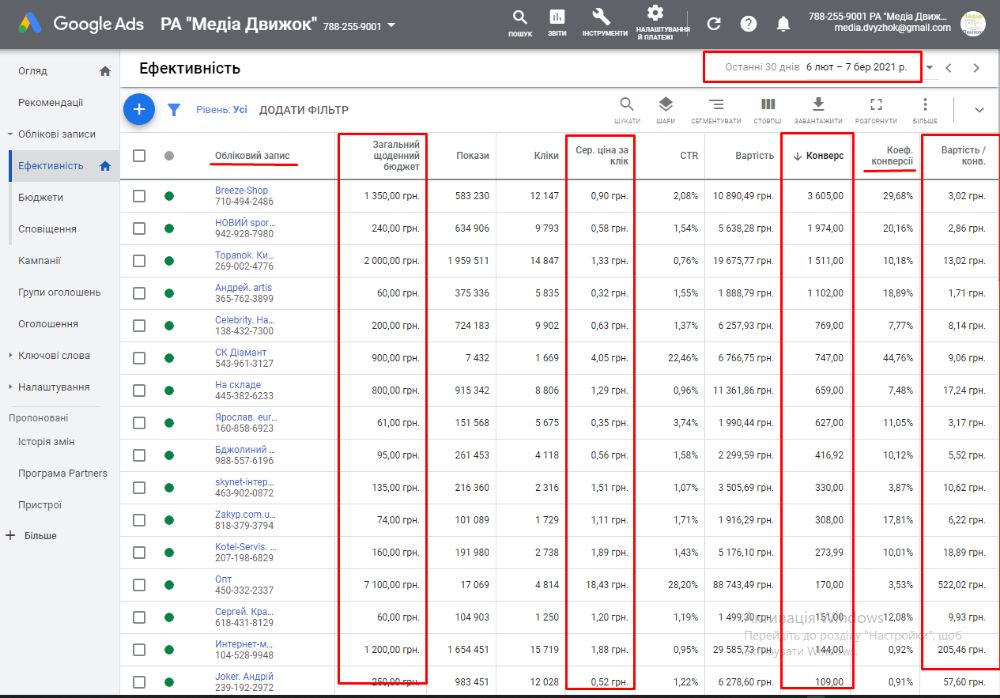Expand Ключові слова in sidebar

pos(10,355)
